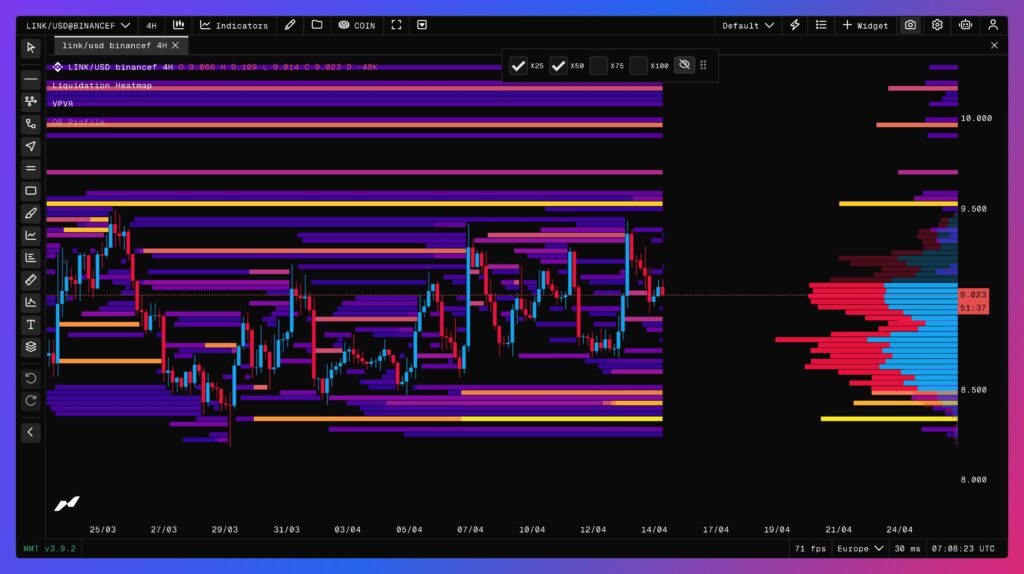
Task: Enable the X75 leverage checkbox
Action: pyautogui.click(x=598, y=66)
